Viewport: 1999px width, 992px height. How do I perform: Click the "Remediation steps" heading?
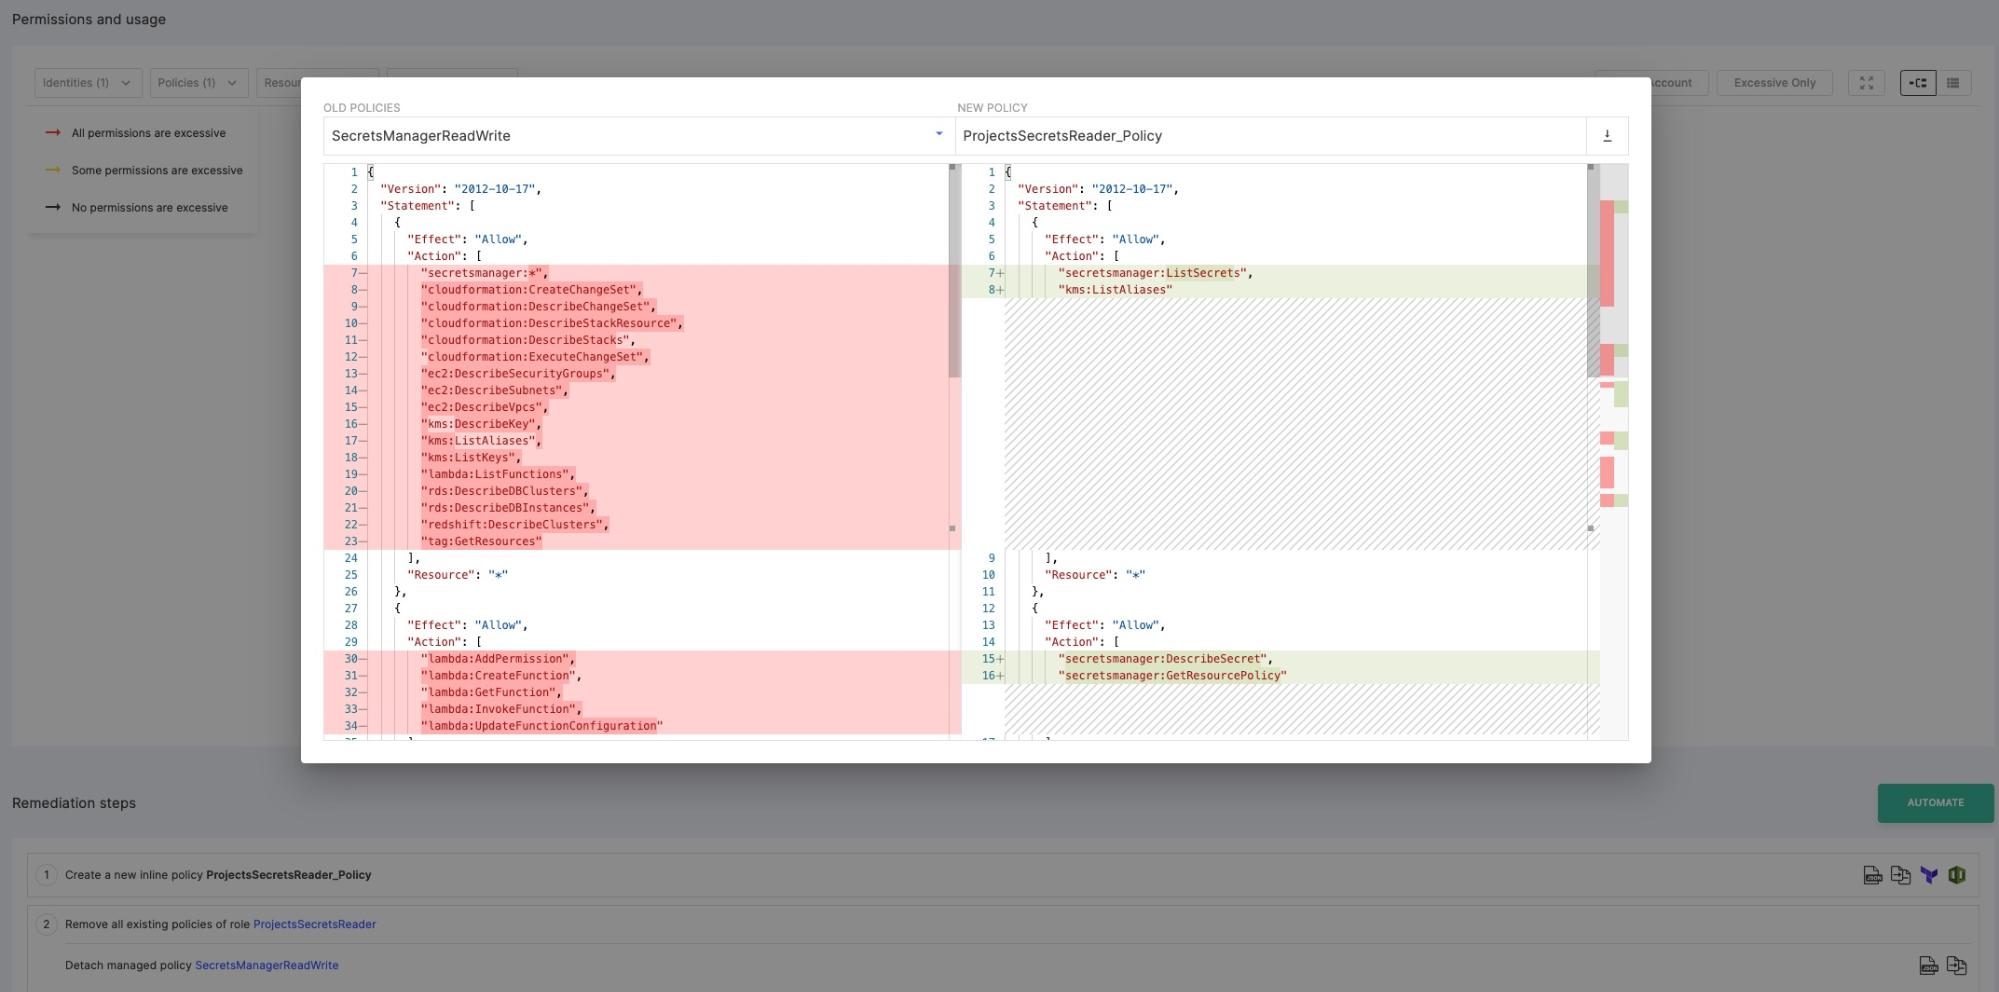pyautogui.click(x=74, y=803)
